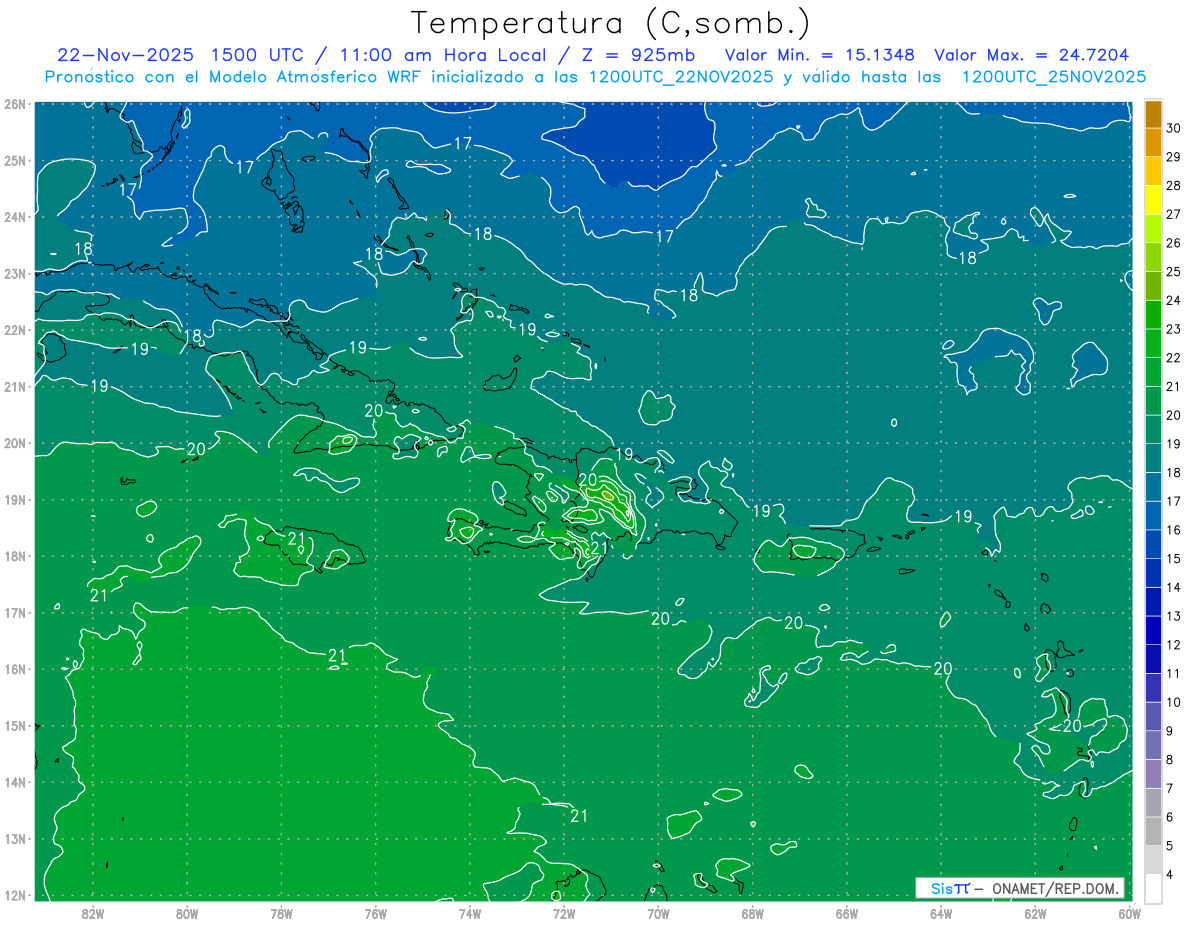Click the 12N latitude axis label
The image size is (1200, 927).
pyautogui.click(x=14, y=895)
